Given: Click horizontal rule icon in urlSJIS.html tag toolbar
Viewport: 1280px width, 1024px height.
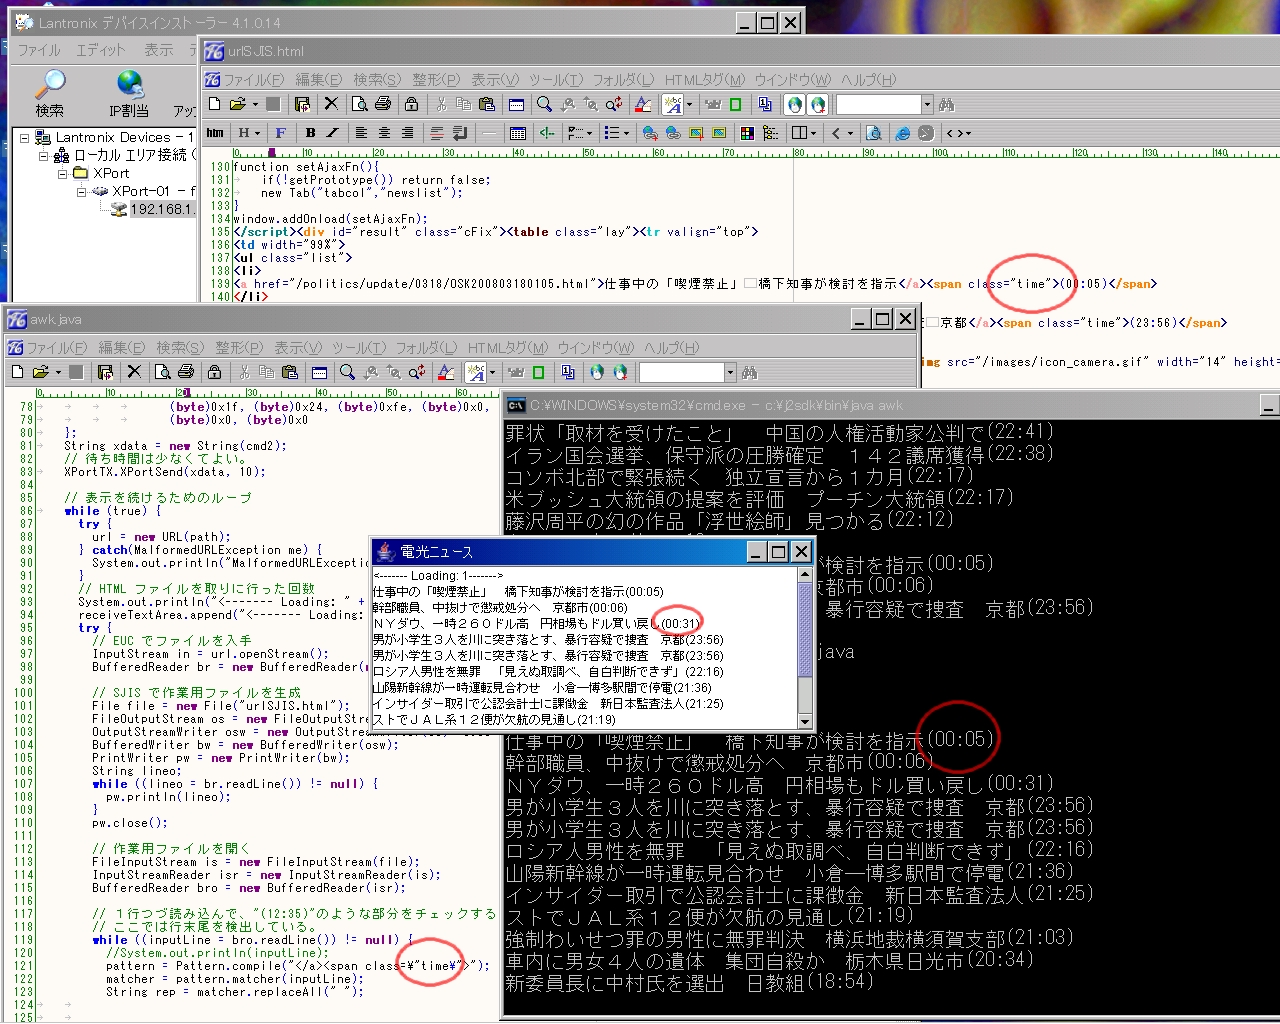Looking at the screenshot, I should point(489,133).
